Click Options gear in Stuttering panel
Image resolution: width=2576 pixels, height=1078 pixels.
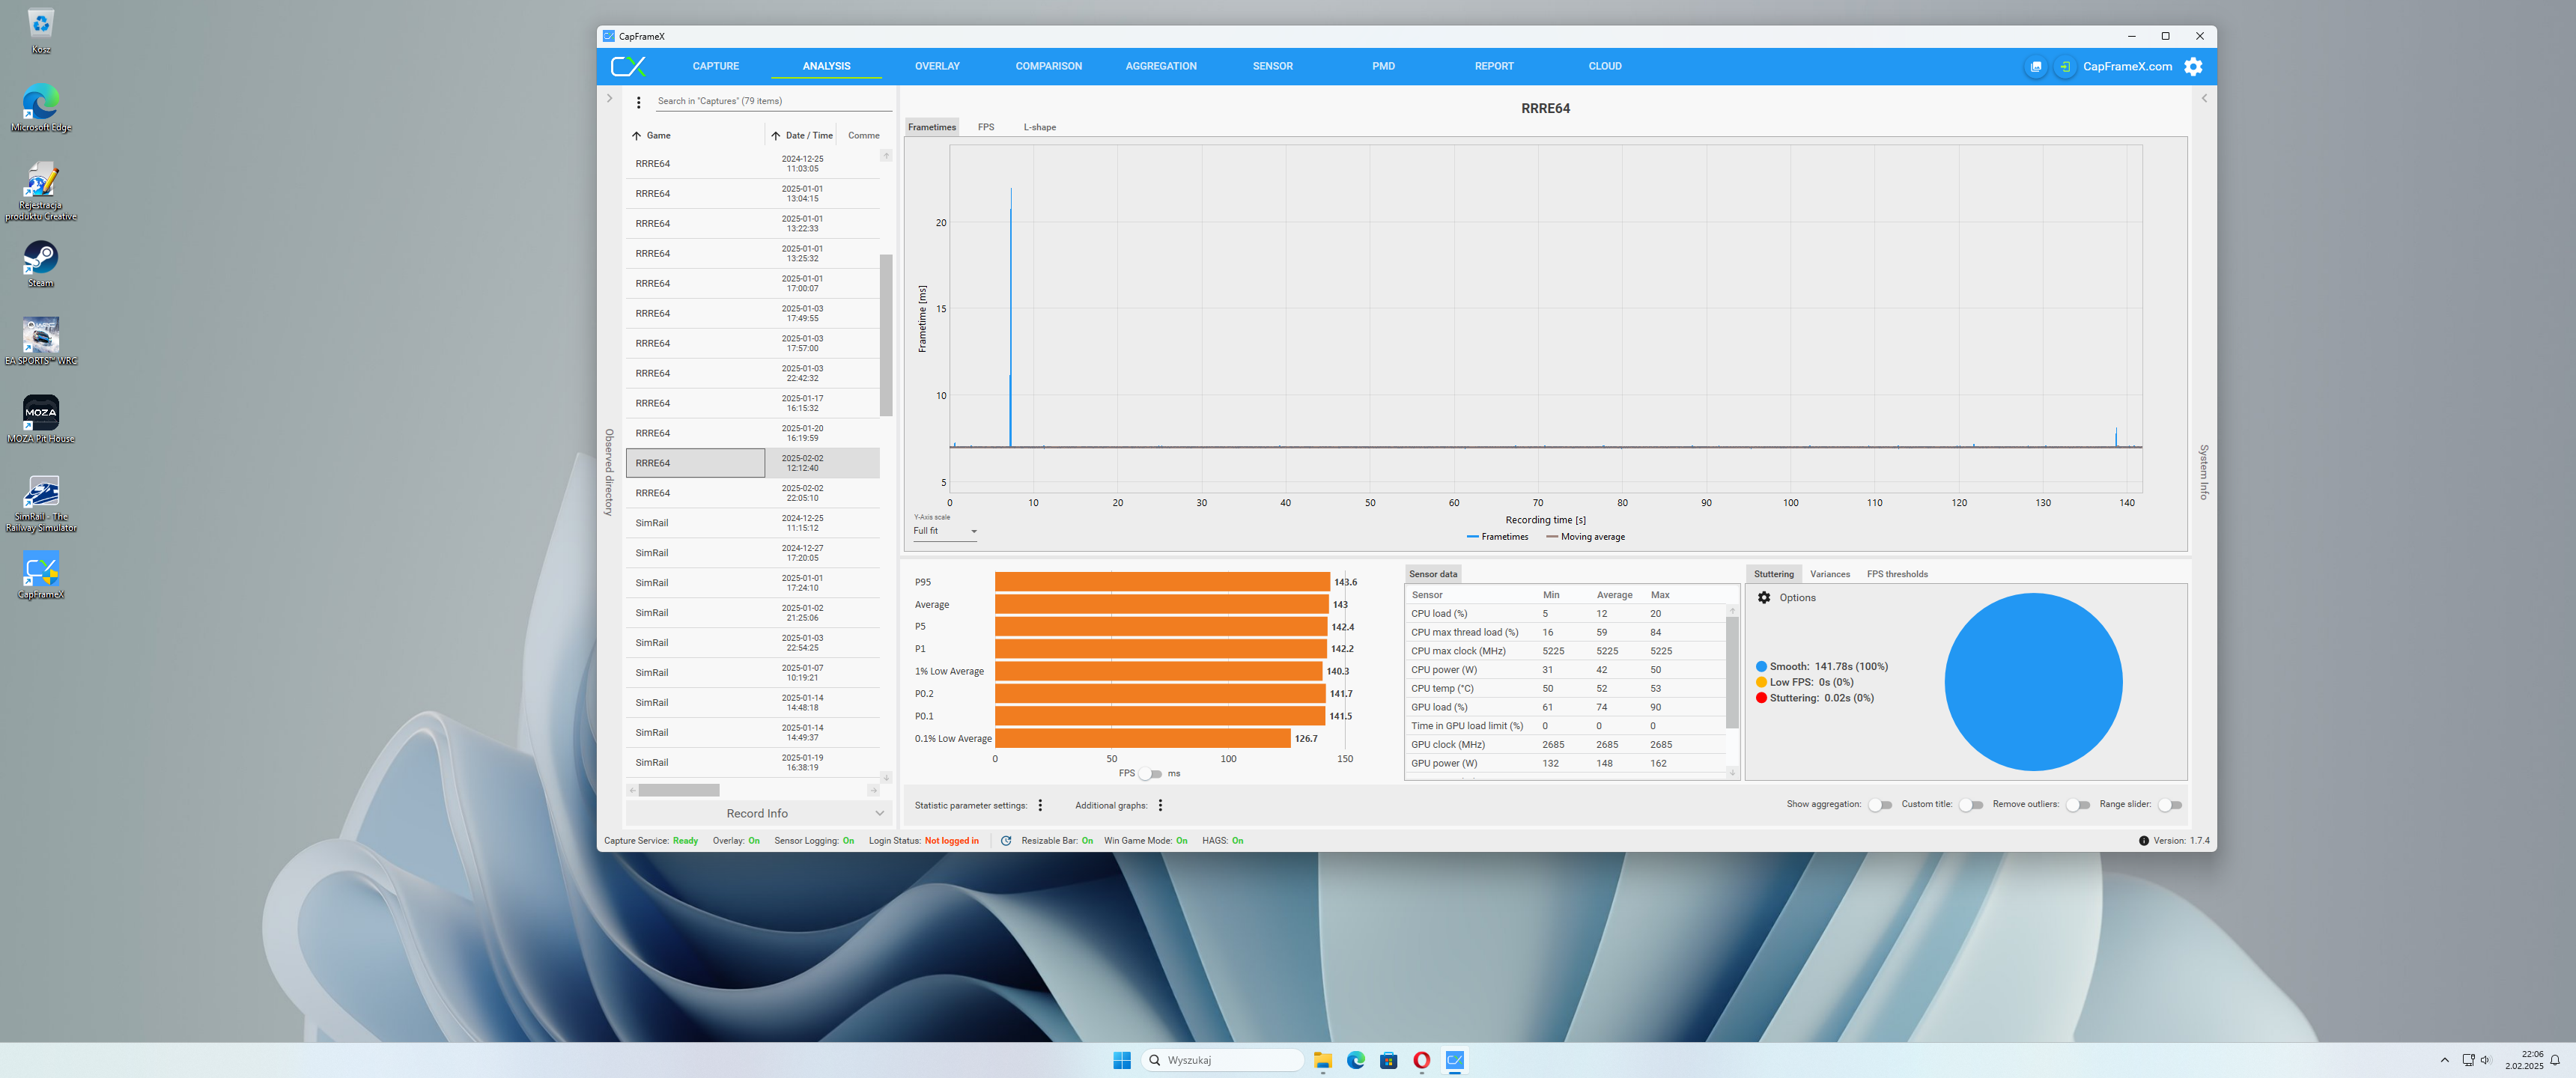1764,597
